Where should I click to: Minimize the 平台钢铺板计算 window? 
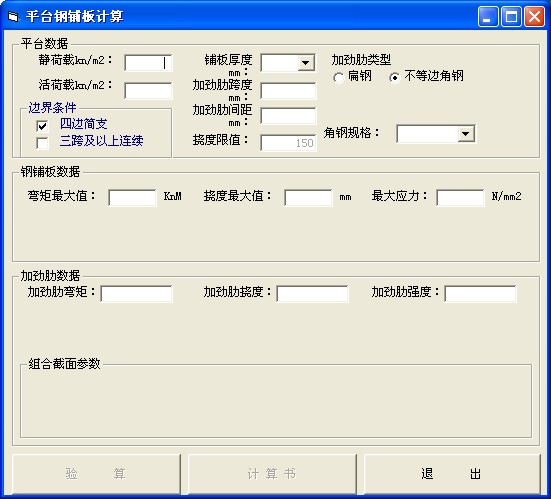[488, 17]
